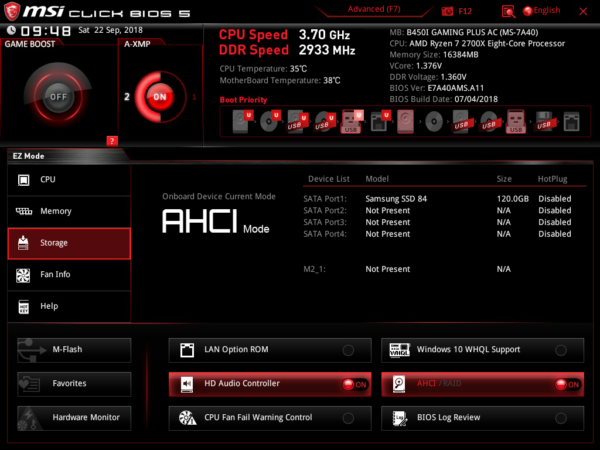This screenshot has height=450, width=600.
Task: Open the Fan Info section
Action: pyautogui.click(x=69, y=275)
